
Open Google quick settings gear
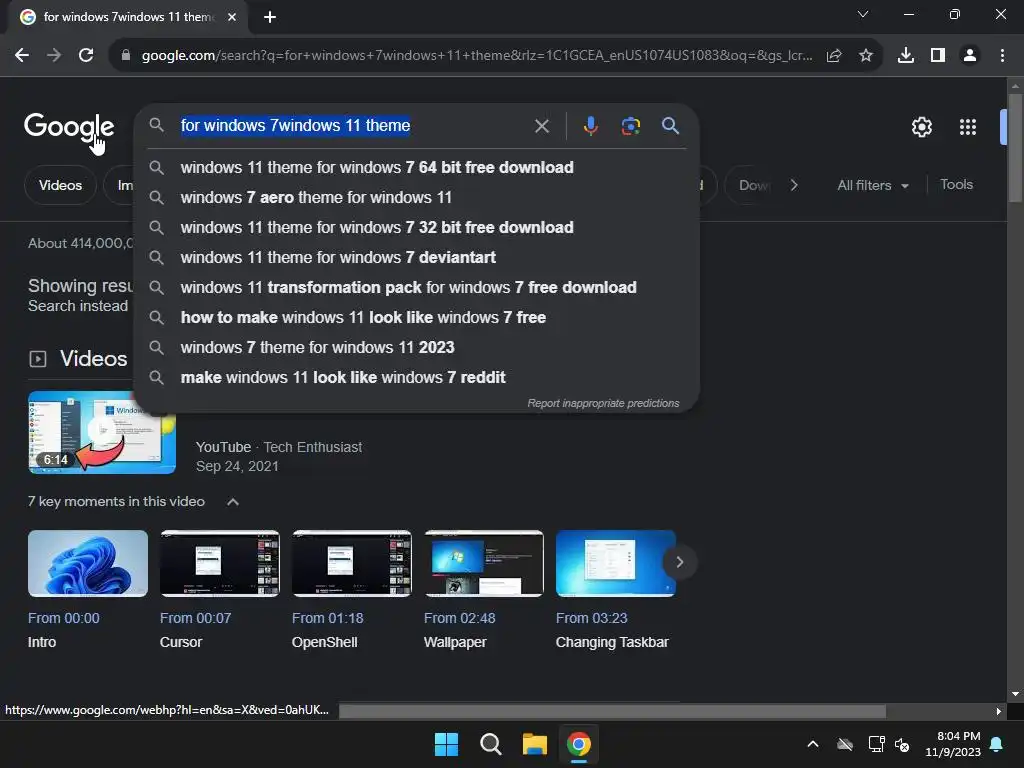click(x=921, y=127)
